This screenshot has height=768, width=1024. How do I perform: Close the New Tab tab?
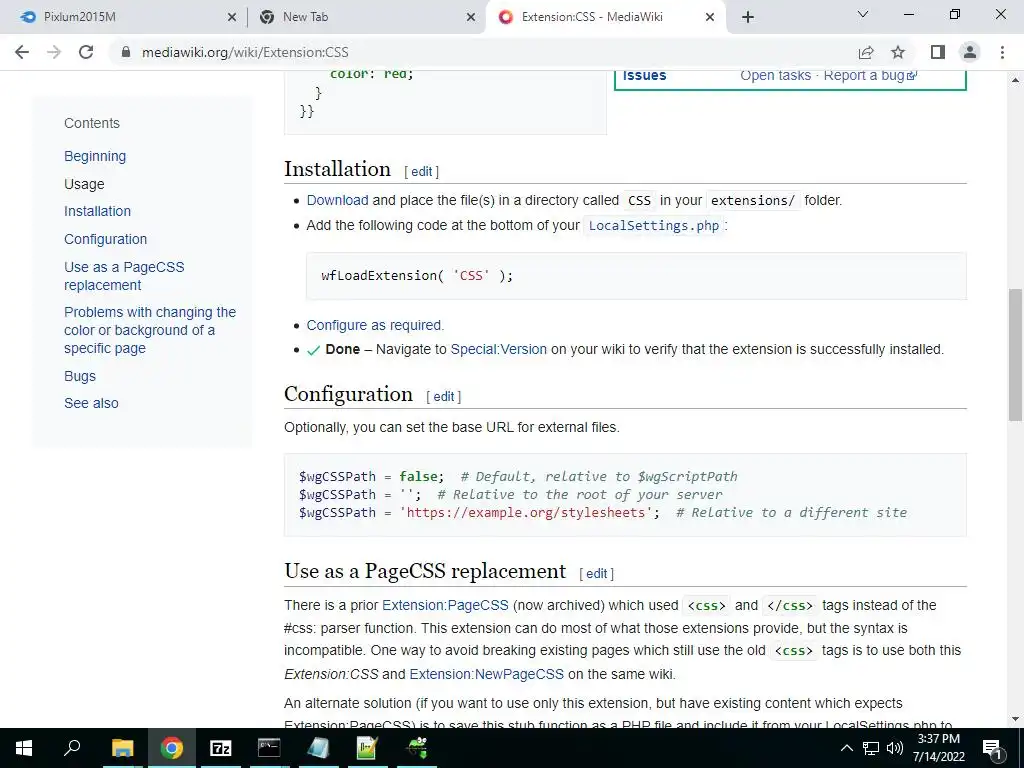click(x=471, y=18)
